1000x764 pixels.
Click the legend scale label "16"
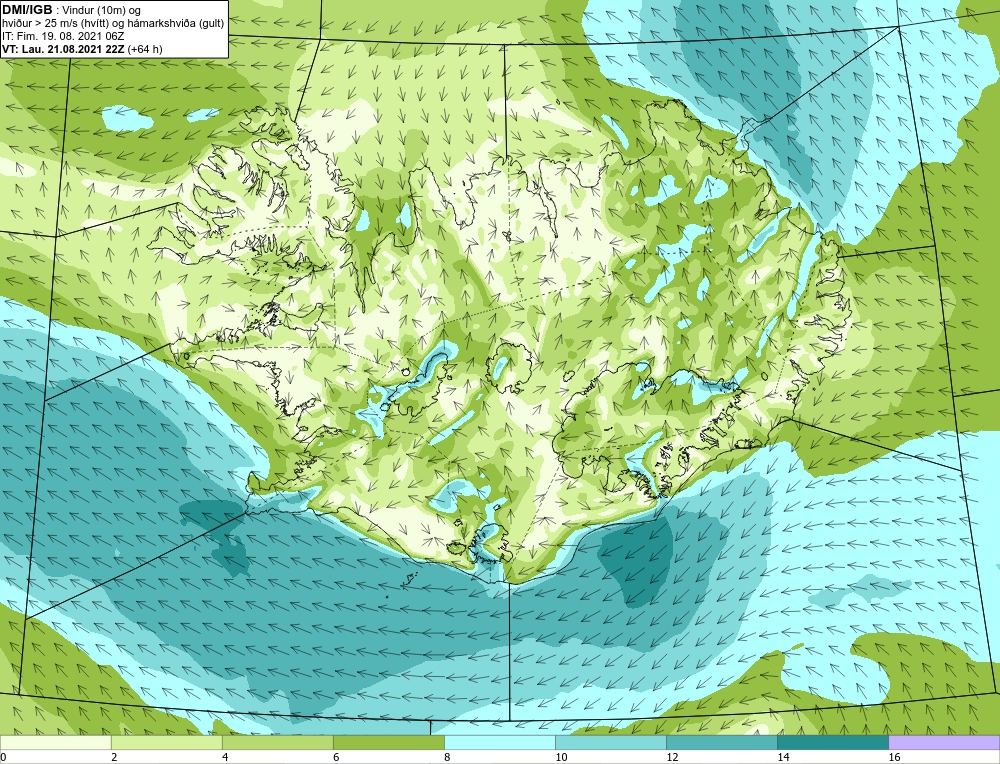point(894,757)
